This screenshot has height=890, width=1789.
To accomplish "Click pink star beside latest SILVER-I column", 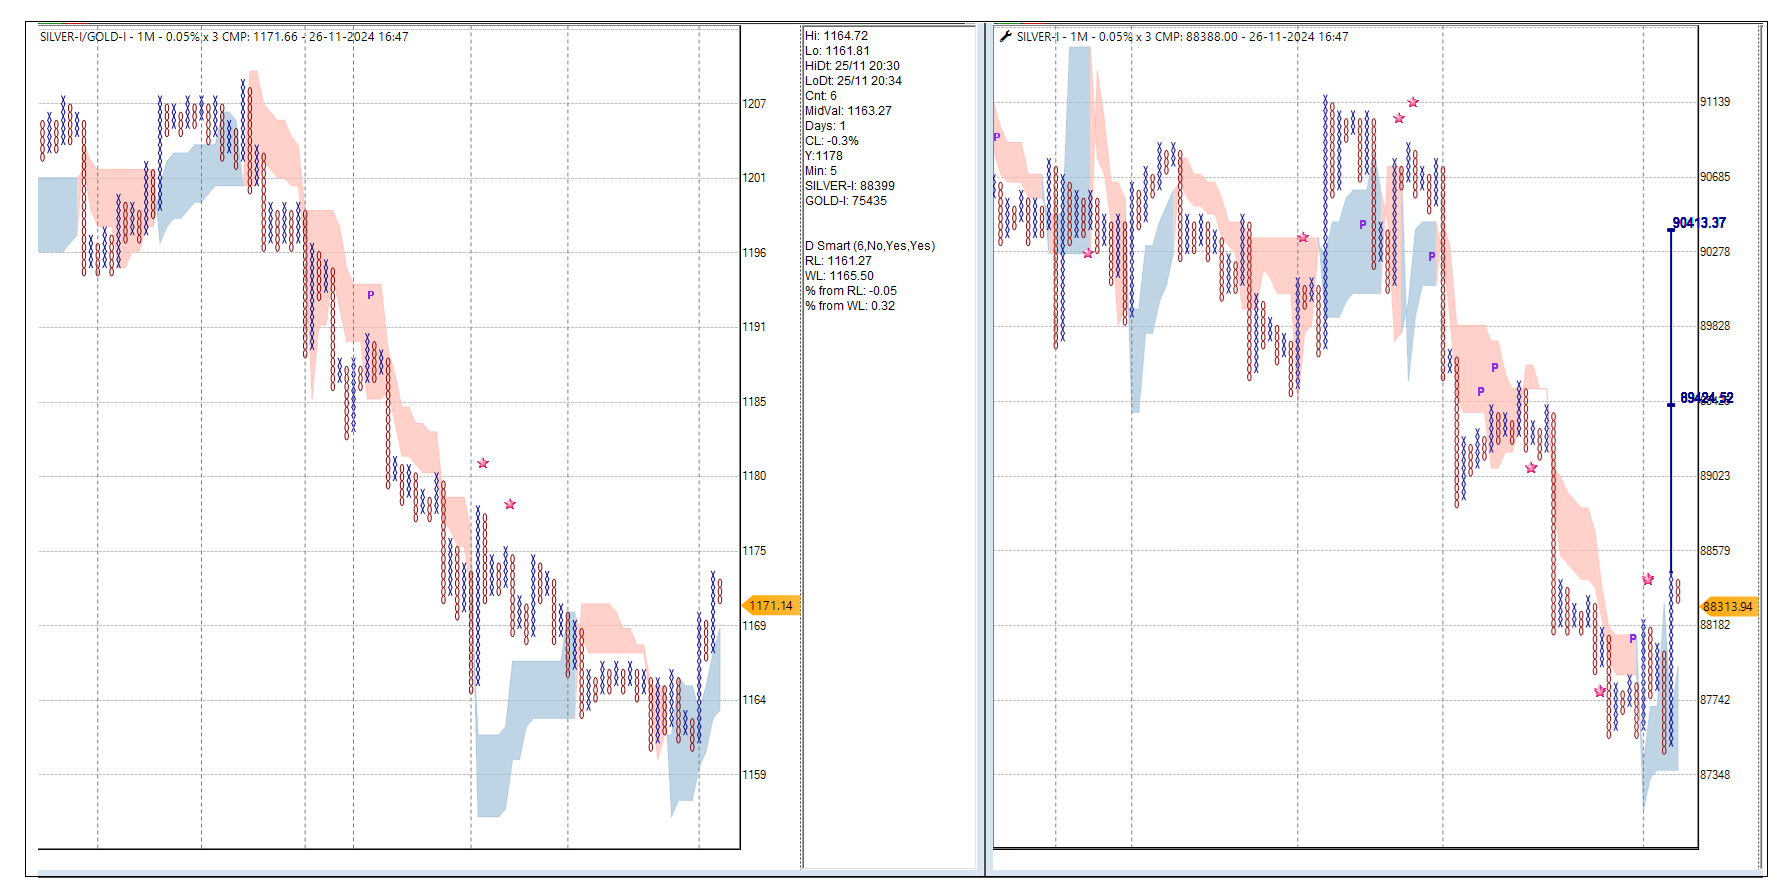I will (x=1648, y=579).
